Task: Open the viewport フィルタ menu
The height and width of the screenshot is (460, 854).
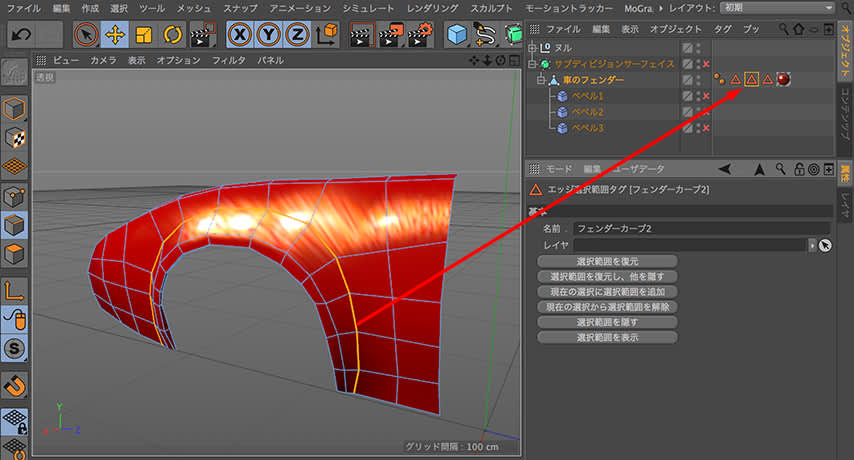Action: [229, 60]
